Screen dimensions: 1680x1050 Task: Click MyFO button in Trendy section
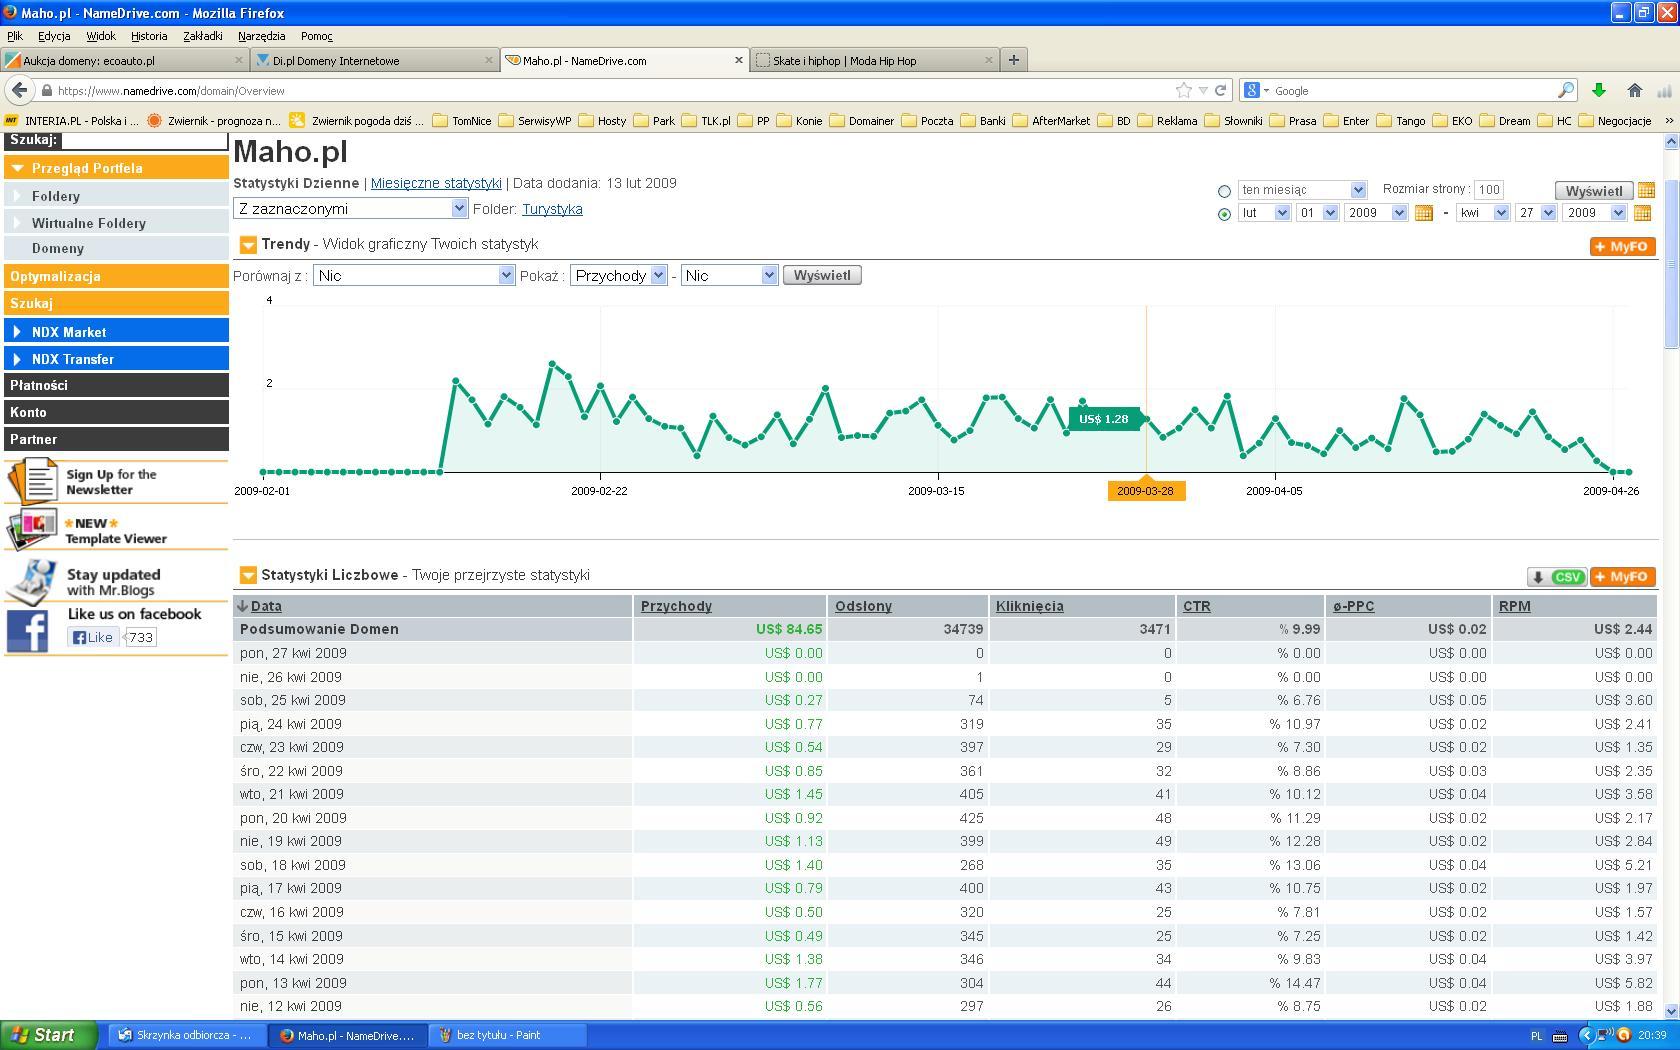[1622, 246]
